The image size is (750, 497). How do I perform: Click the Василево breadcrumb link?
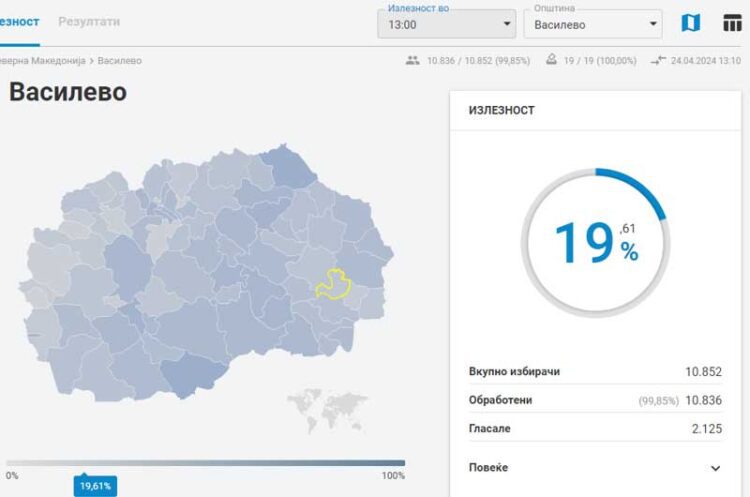(120, 61)
